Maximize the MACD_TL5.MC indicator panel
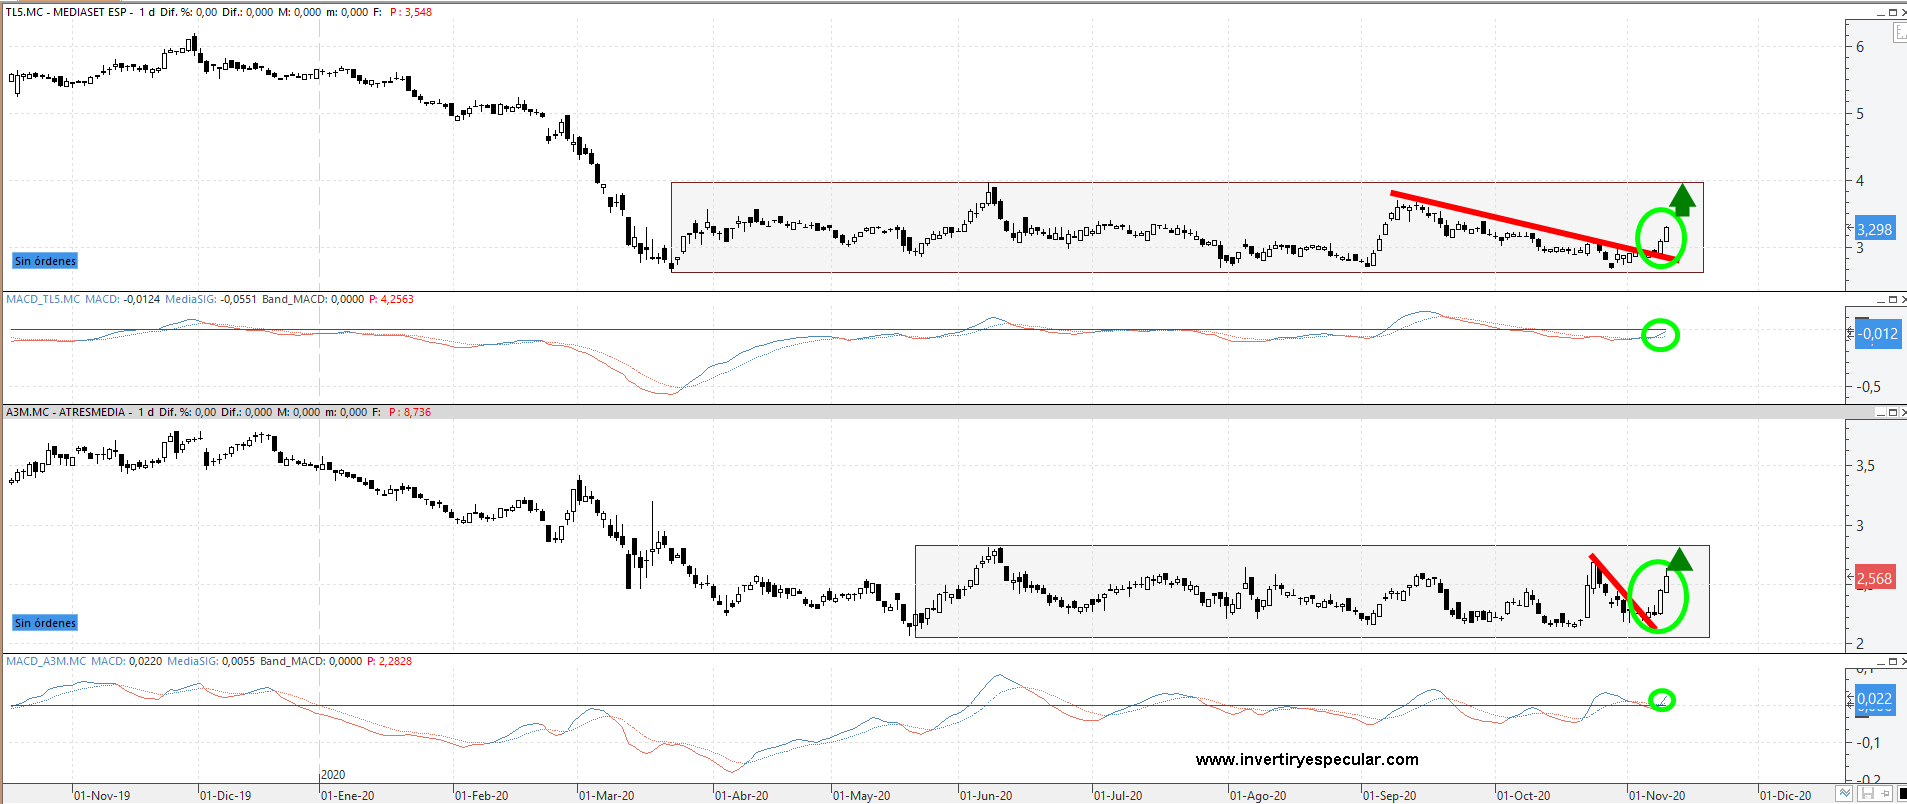This screenshot has height=804, width=1907. 1892,299
